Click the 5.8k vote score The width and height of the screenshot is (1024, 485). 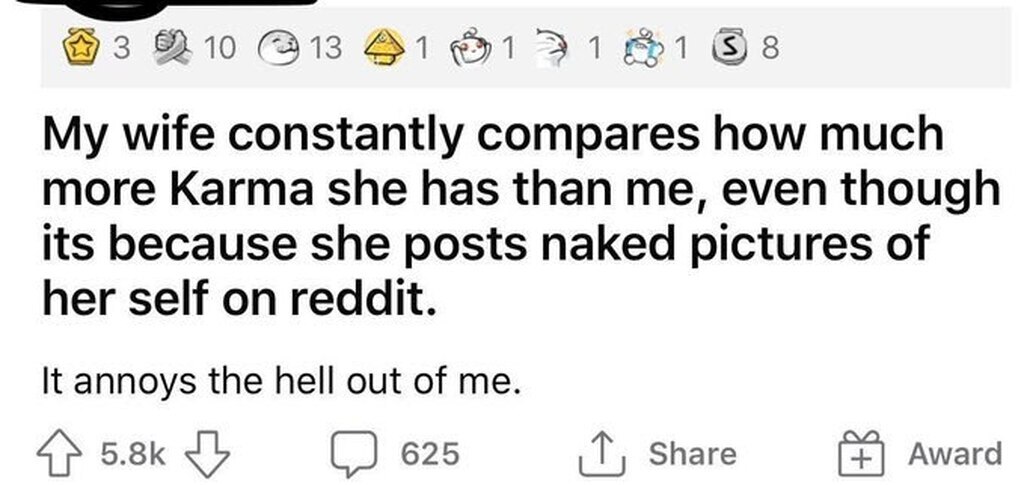(133, 454)
